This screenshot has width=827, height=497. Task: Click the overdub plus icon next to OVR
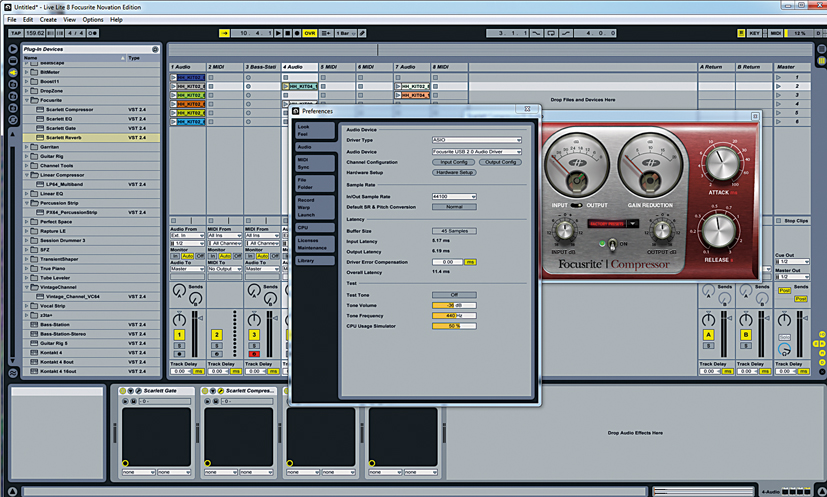coord(325,33)
